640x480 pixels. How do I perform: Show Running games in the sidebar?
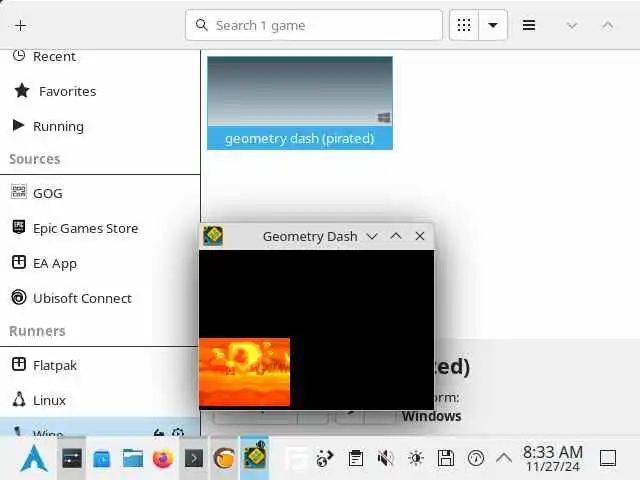pyautogui.click(x=100, y=126)
